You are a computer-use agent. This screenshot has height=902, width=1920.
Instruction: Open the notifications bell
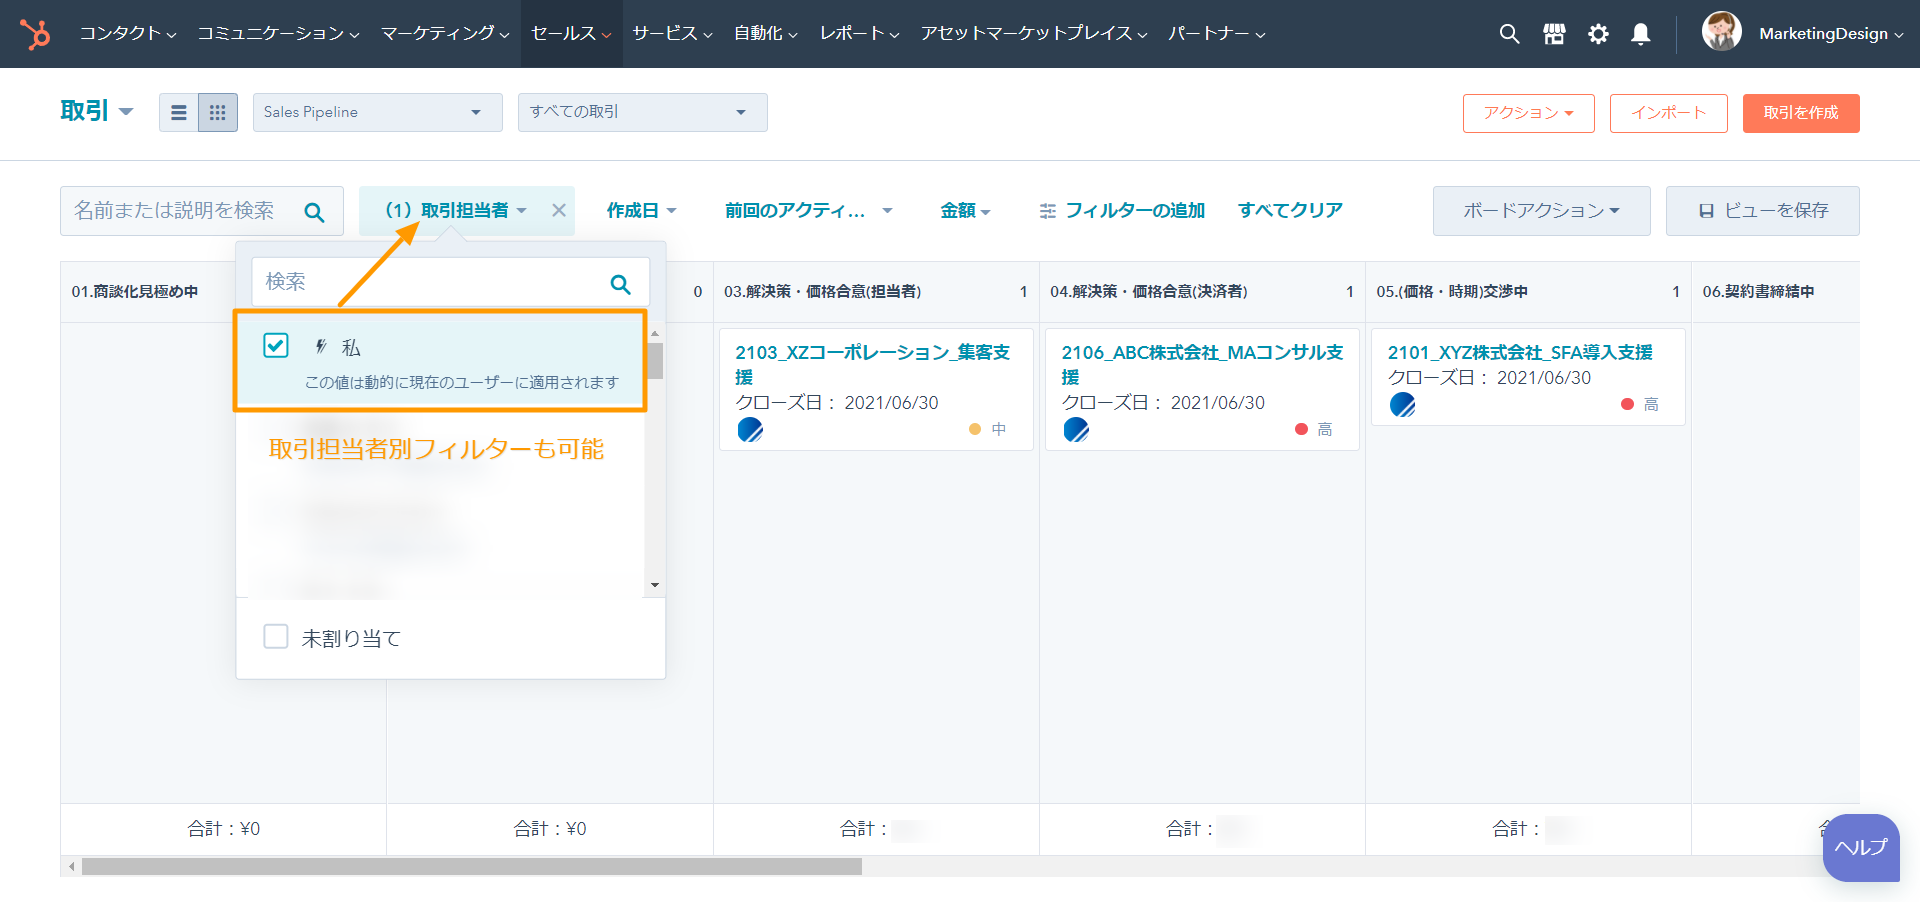point(1641,34)
